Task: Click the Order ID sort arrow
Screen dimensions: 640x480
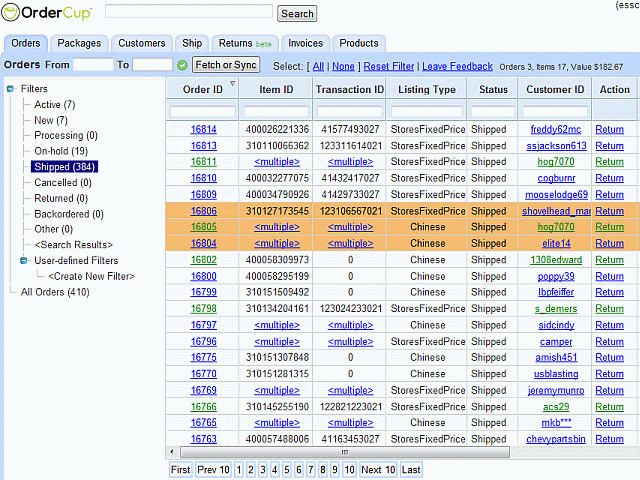Action: click(232, 85)
